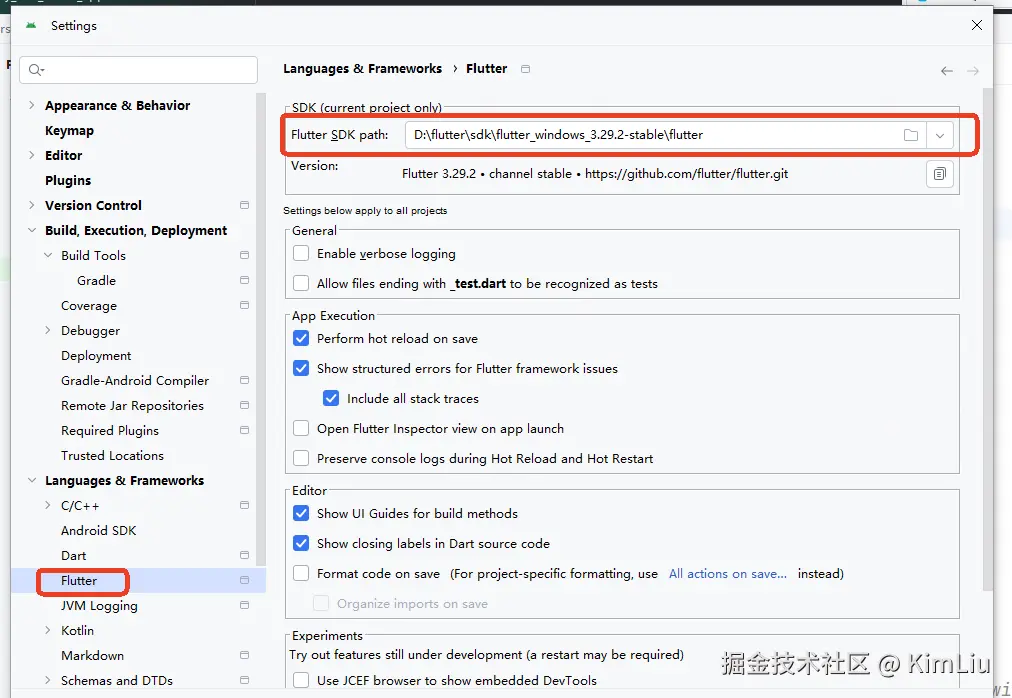
Task: Click project icon next to Dart
Action: tap(245, 555)
